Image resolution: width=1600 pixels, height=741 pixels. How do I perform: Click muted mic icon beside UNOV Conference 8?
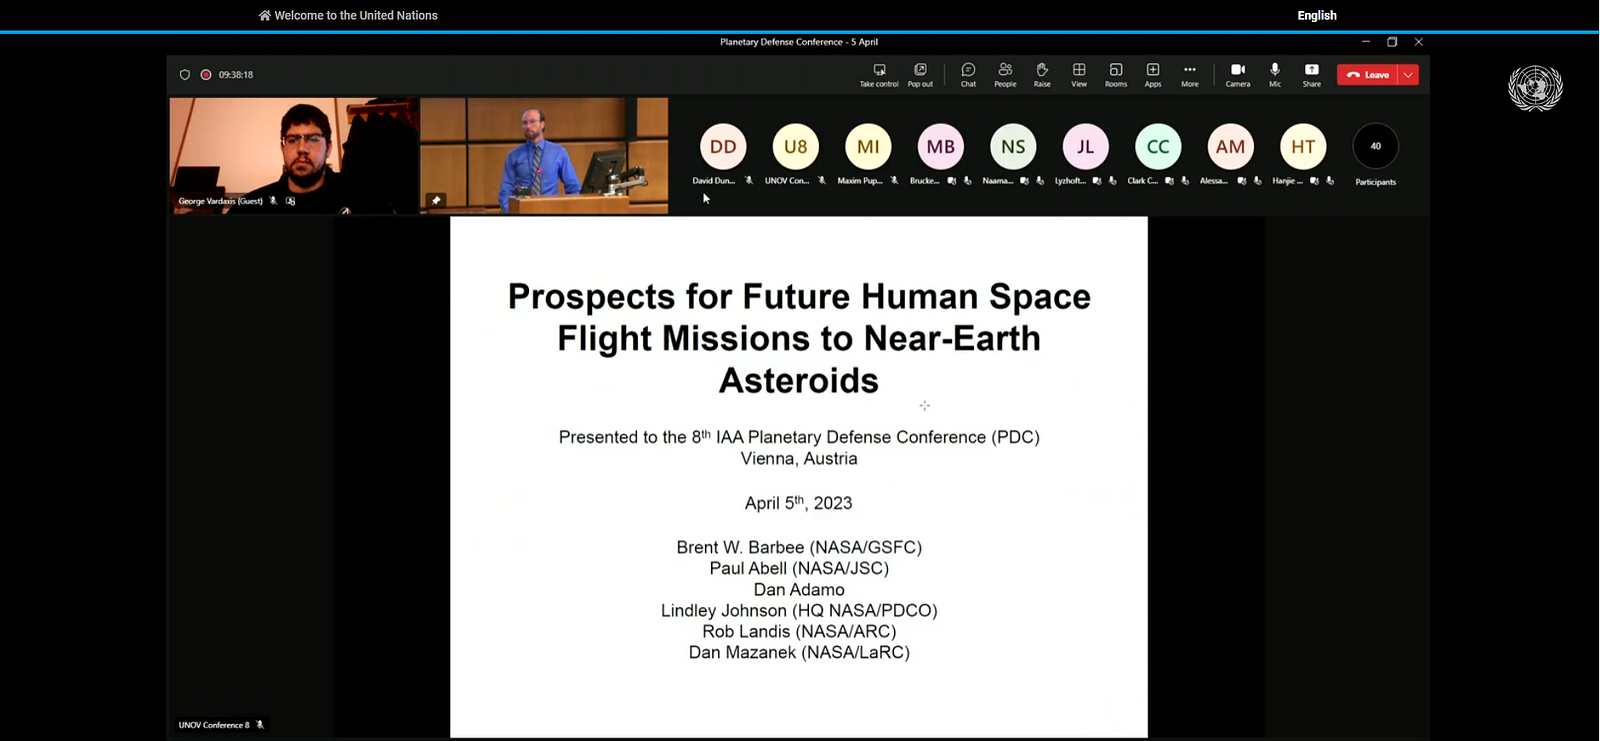[x=260, y=725]
